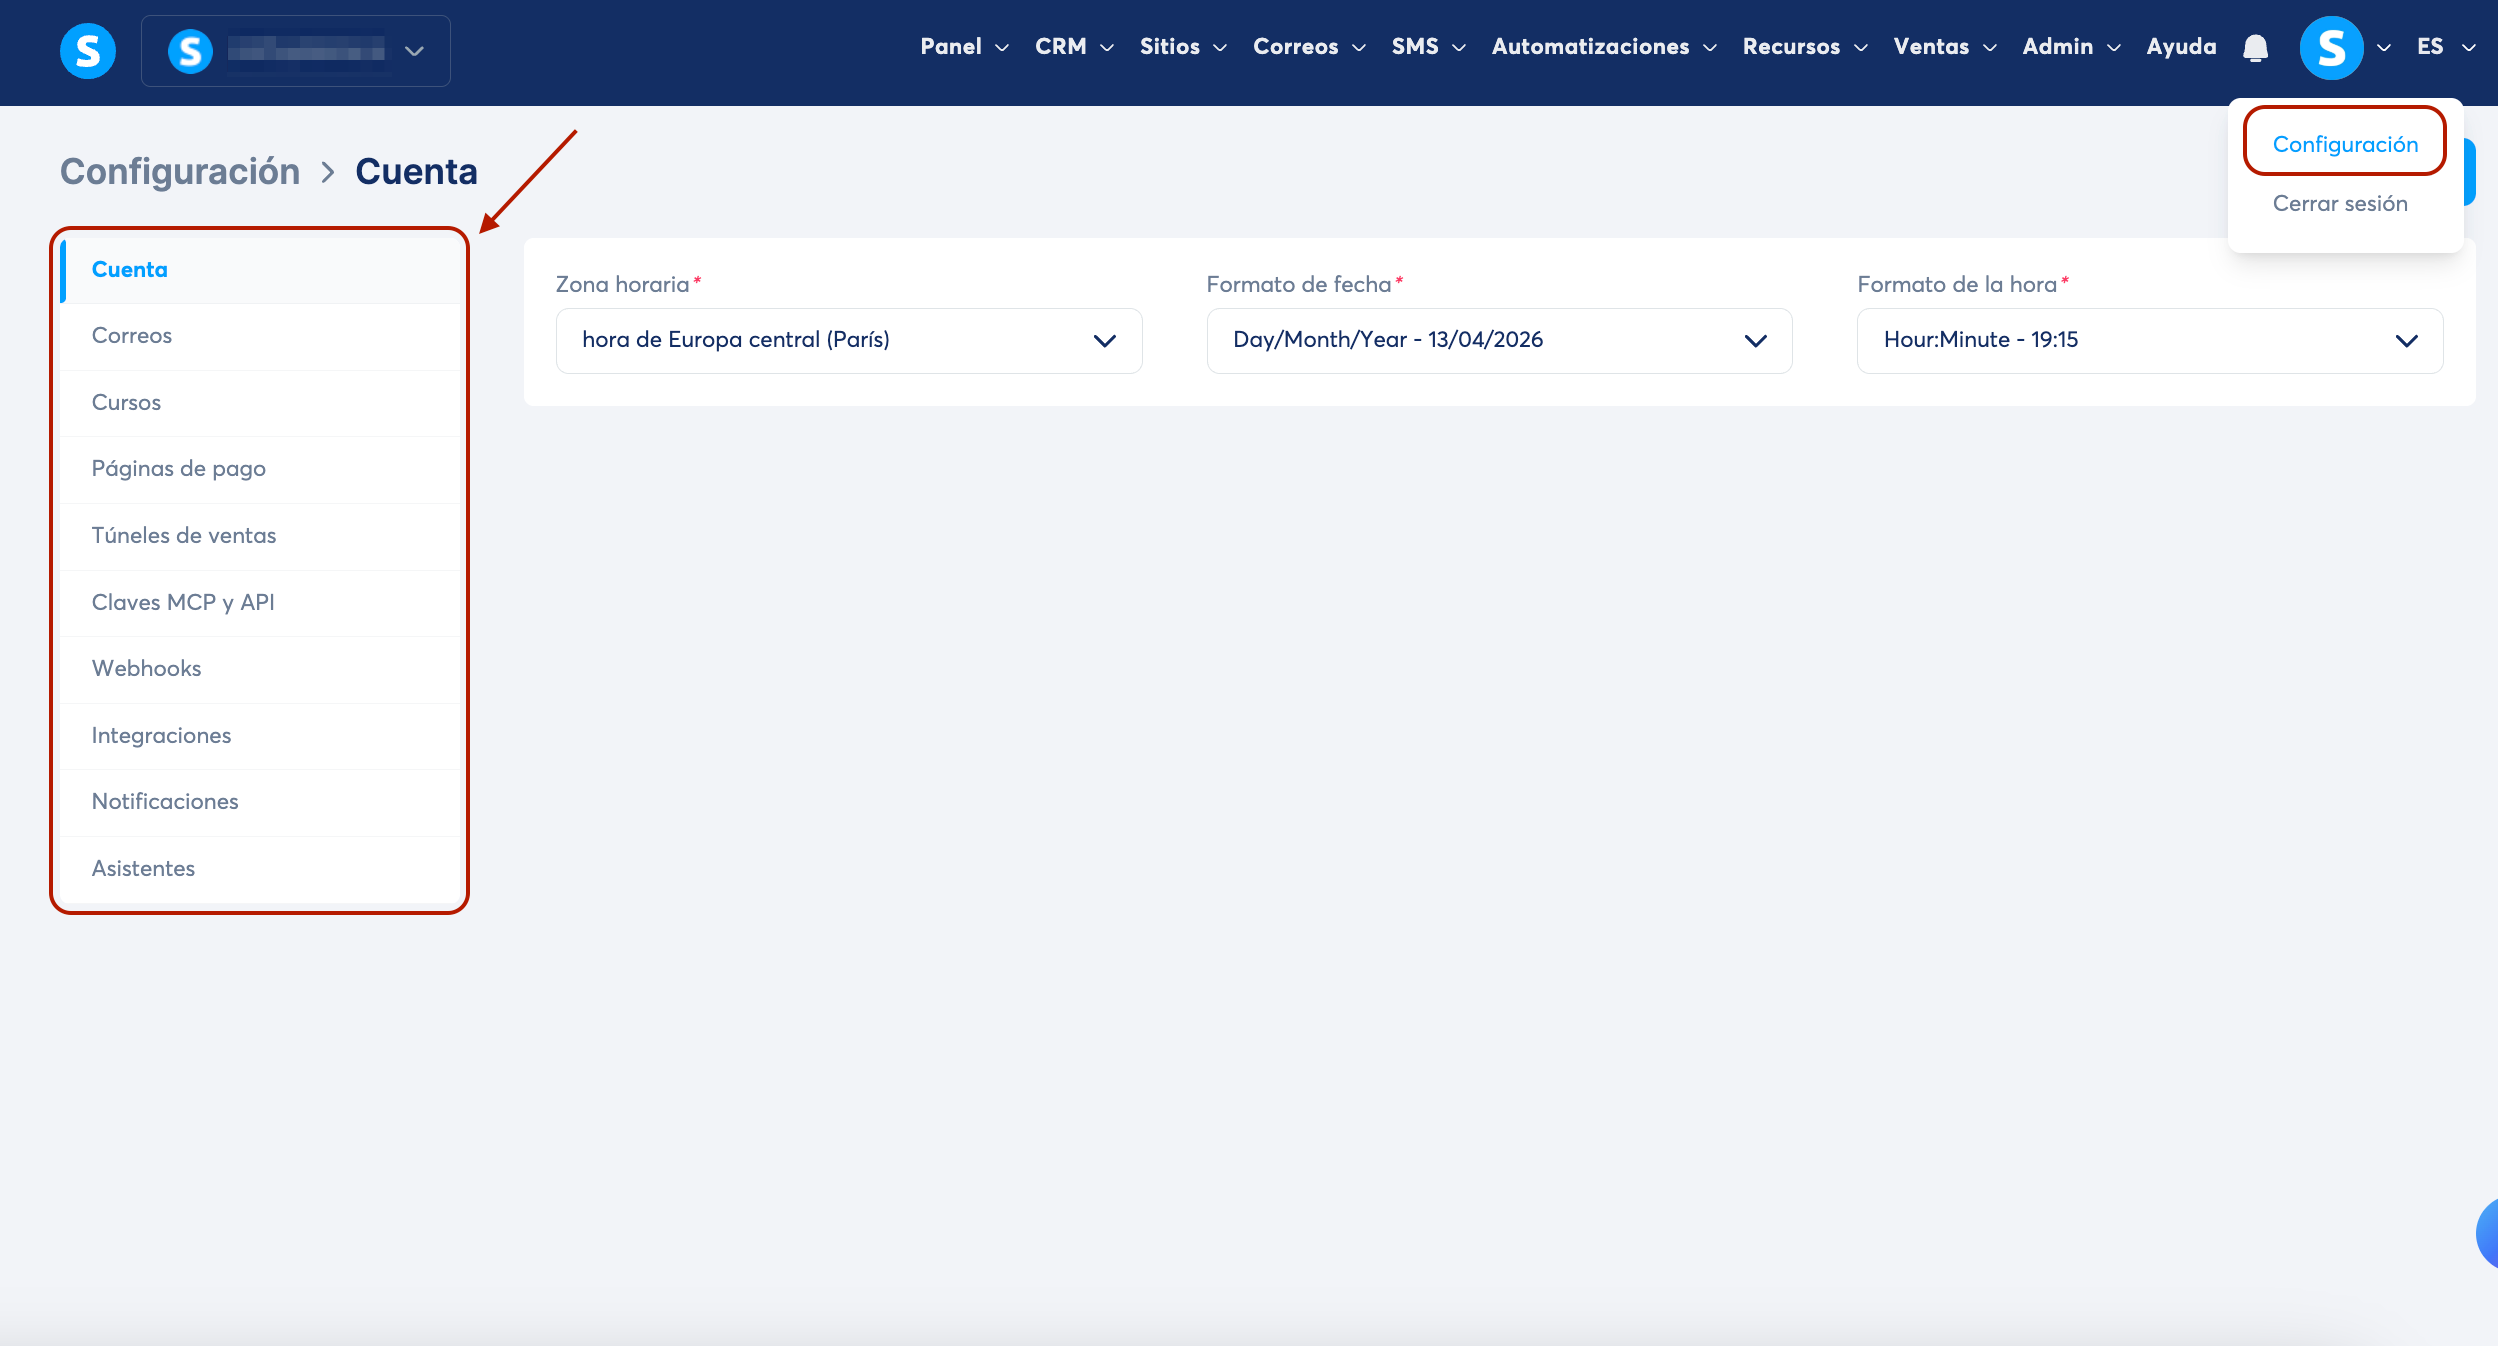
Task: Open the workspace switcher dropdown
Action: click(296, 51)
